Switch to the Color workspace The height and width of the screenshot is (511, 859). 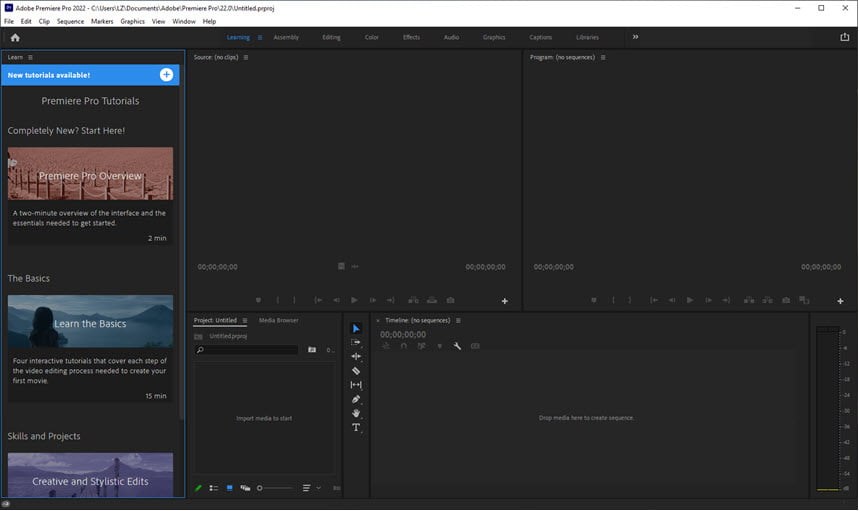point(371,37)
